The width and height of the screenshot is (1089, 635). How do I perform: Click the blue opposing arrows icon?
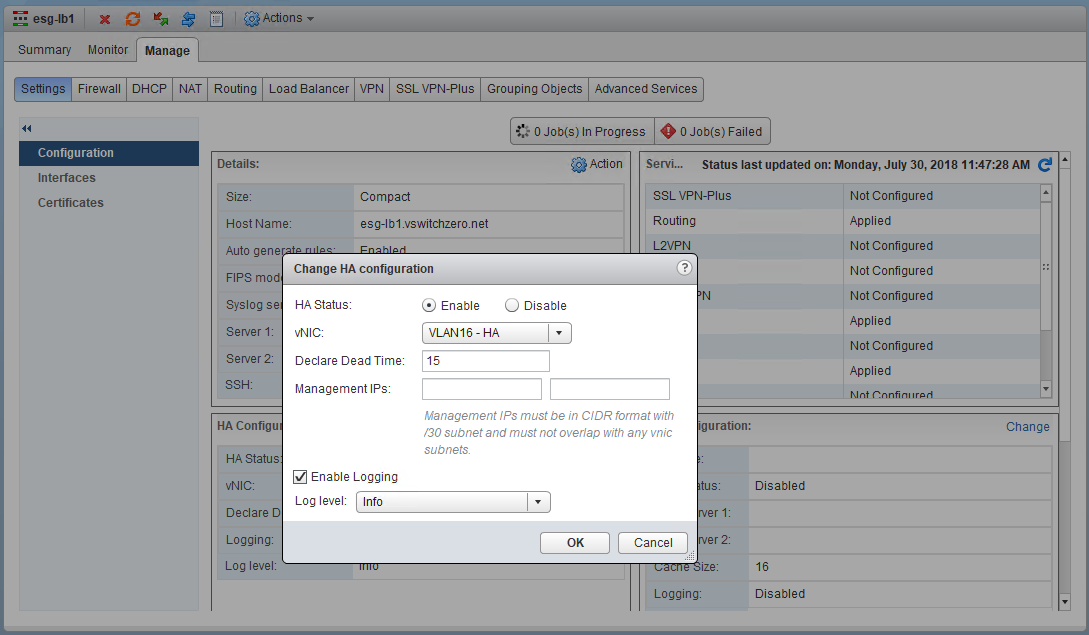click(x=188, y=19)
